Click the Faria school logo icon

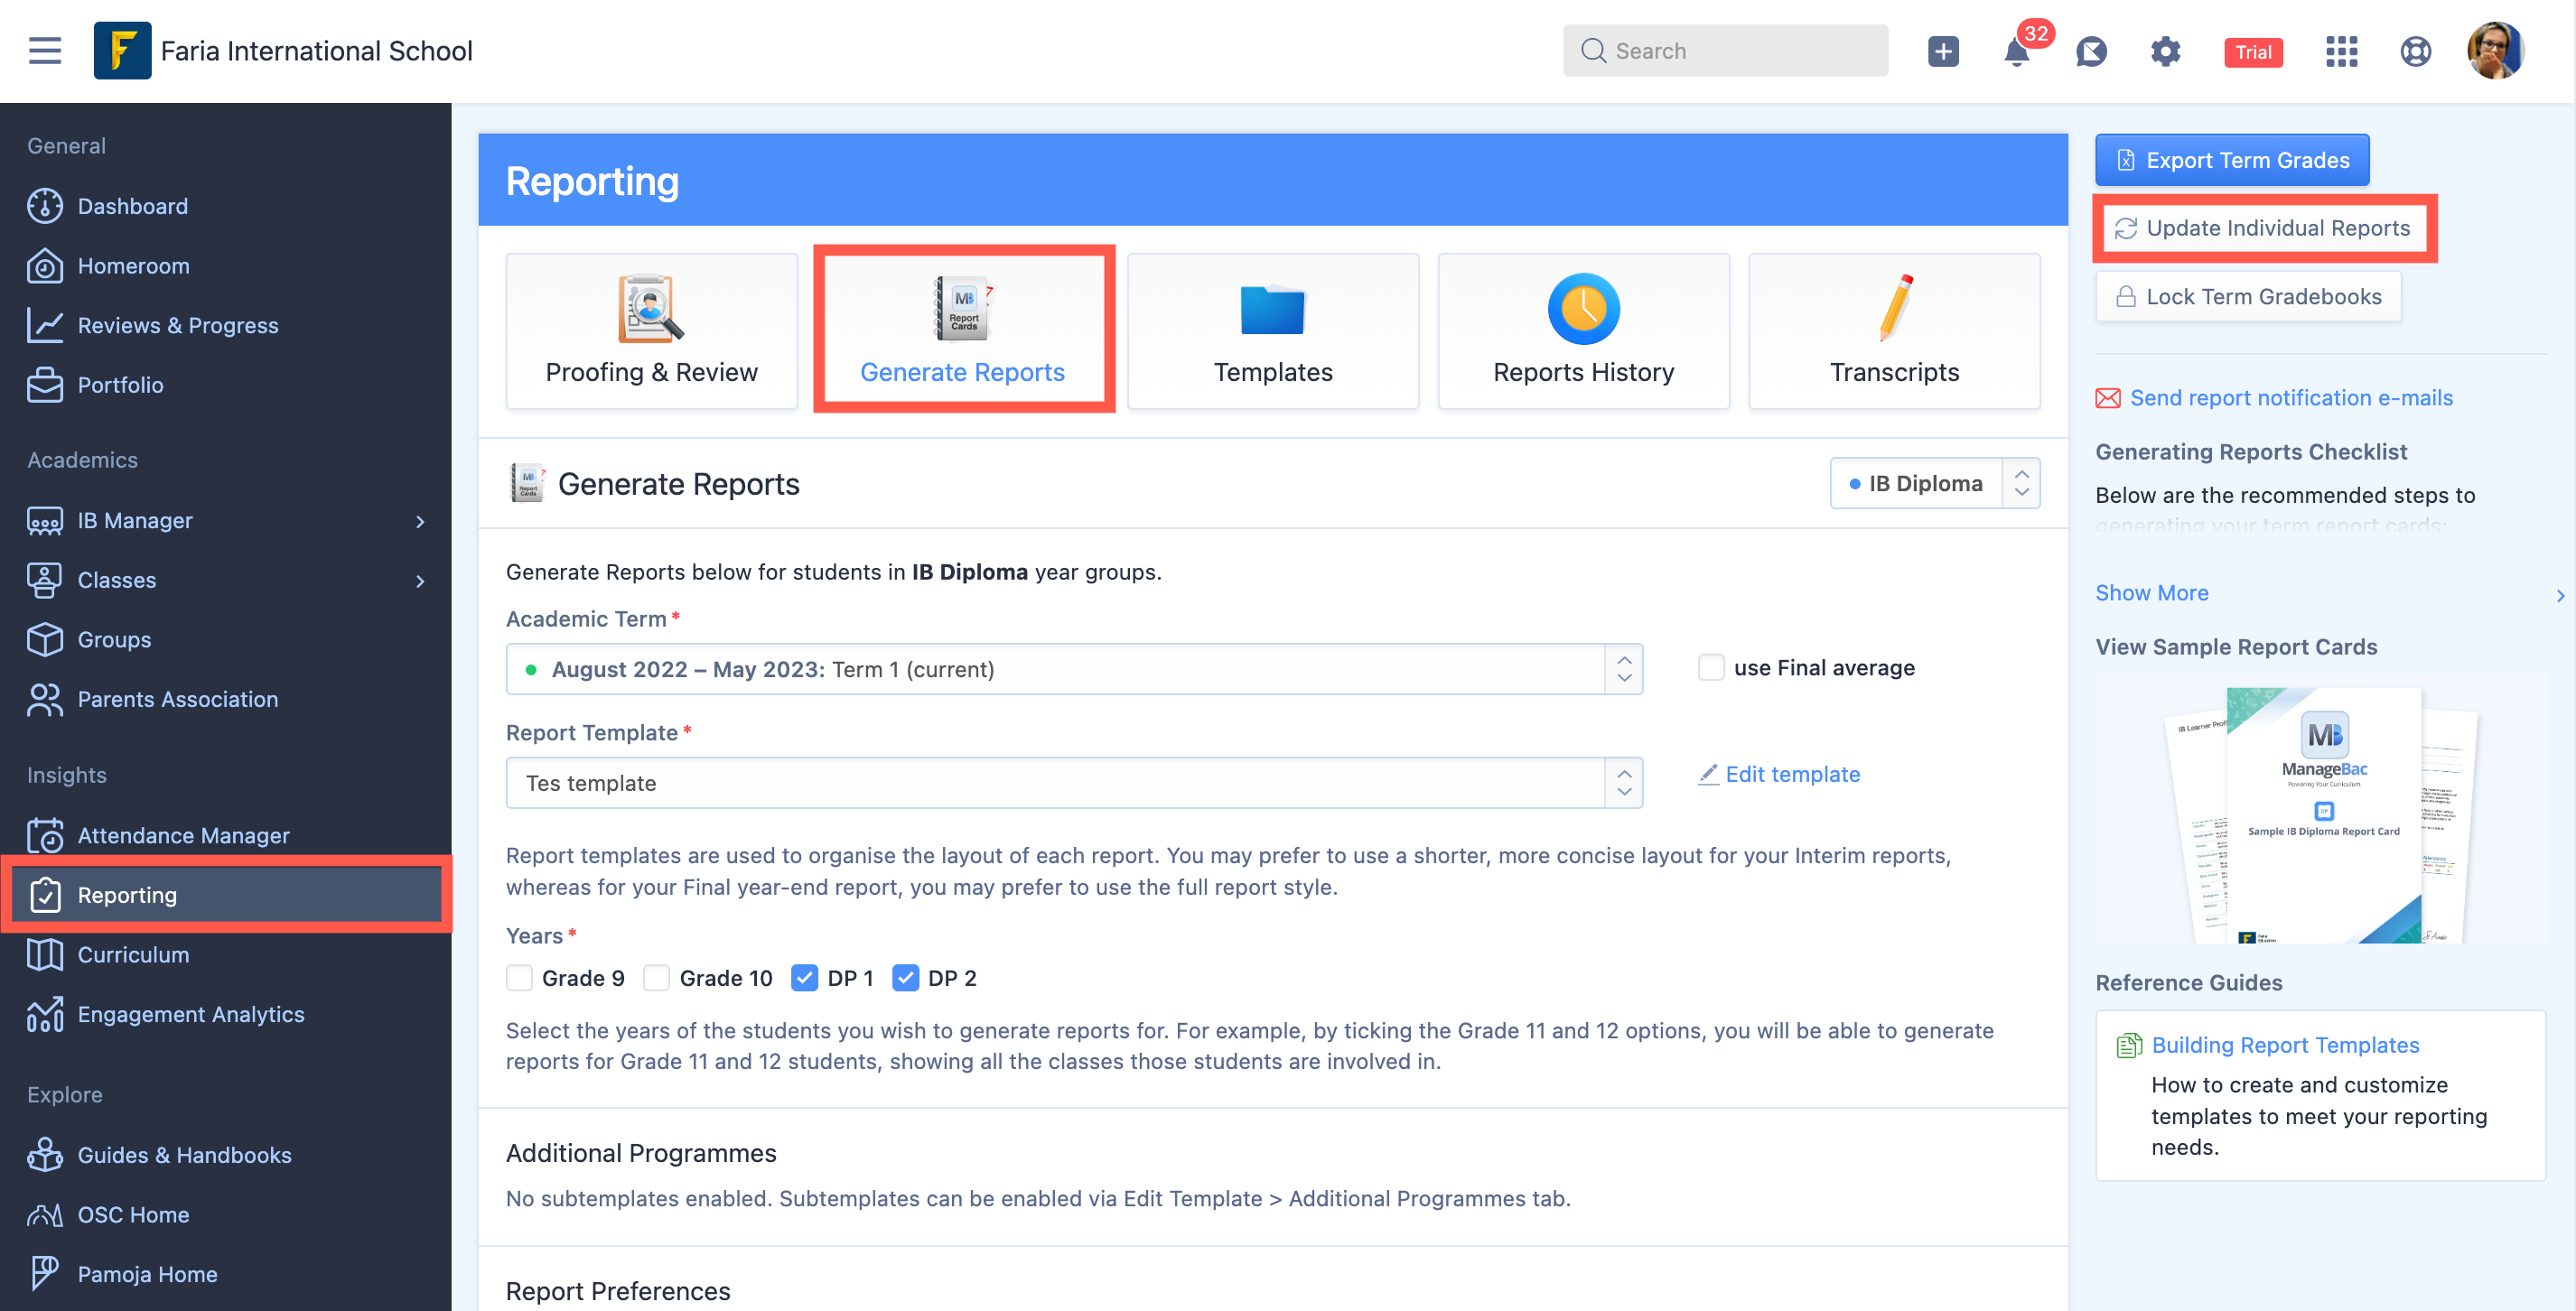pos(122,51)
